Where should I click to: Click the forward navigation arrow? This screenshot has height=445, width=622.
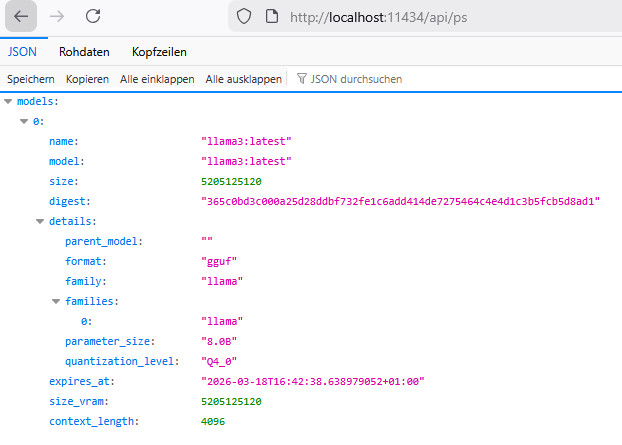point(57,16)
